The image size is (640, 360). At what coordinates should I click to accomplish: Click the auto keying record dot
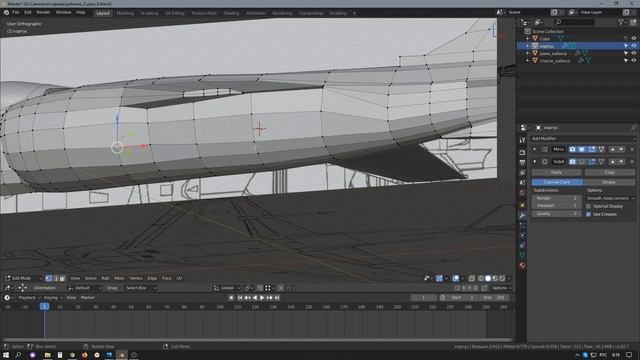231,298
